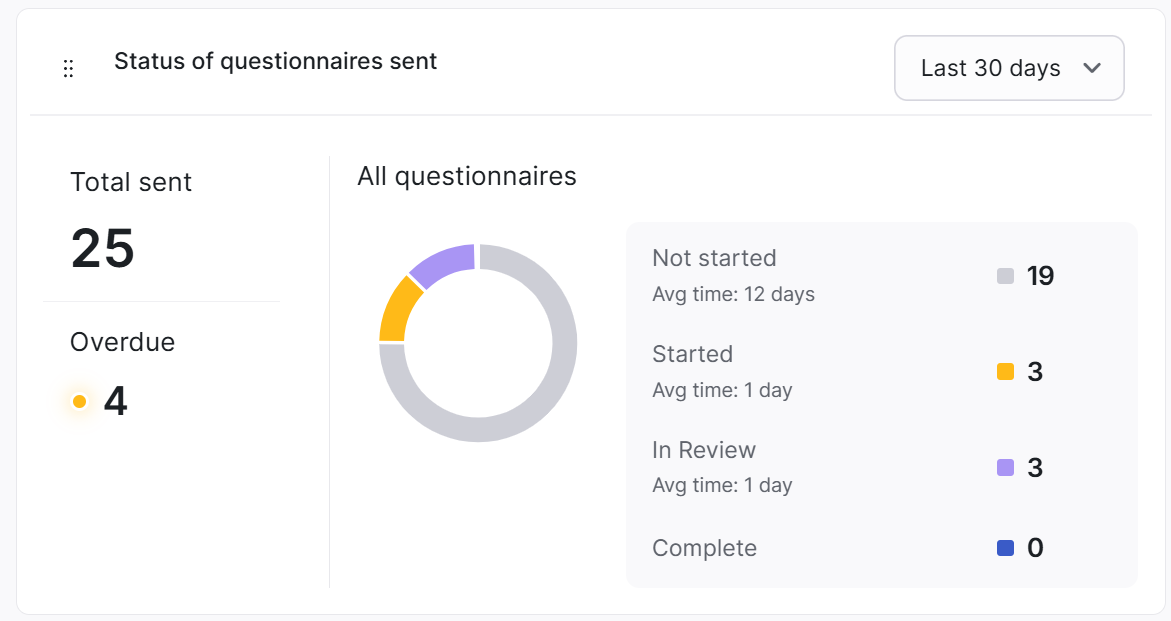Click the Not started count 19

pyautogui.click(x=1040, y=276)
